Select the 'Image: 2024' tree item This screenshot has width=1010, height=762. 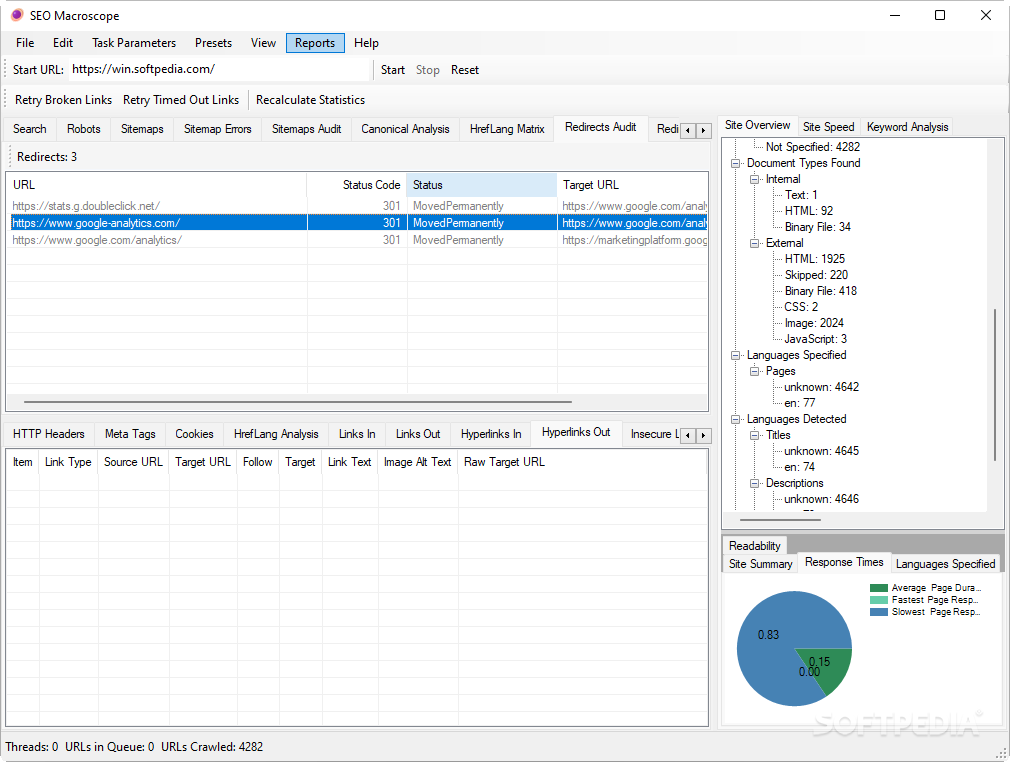[814, 323]
